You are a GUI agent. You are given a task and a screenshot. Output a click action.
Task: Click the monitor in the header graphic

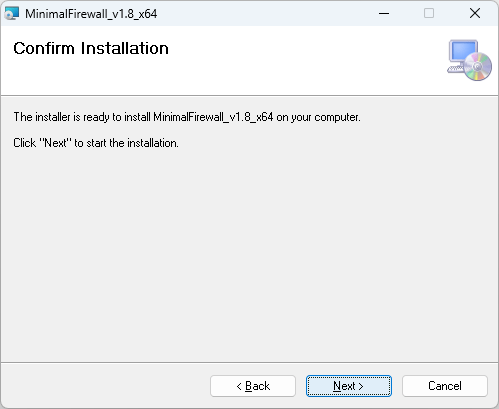pos(463,52)
